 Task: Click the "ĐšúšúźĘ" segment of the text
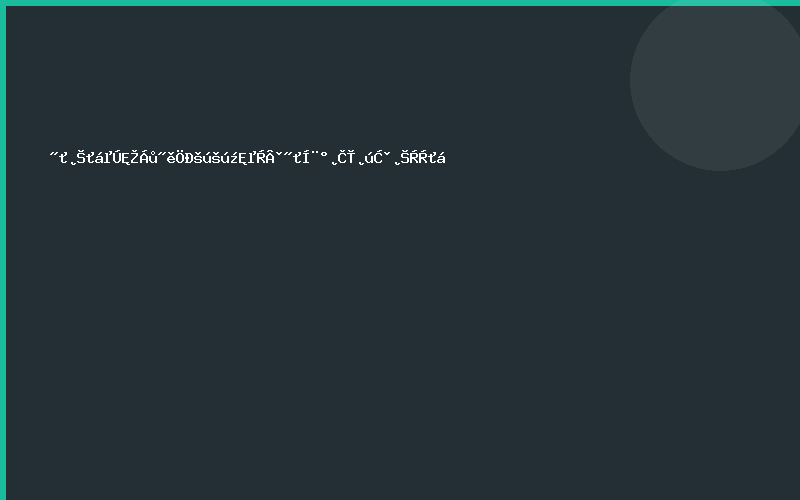(212, 157)
